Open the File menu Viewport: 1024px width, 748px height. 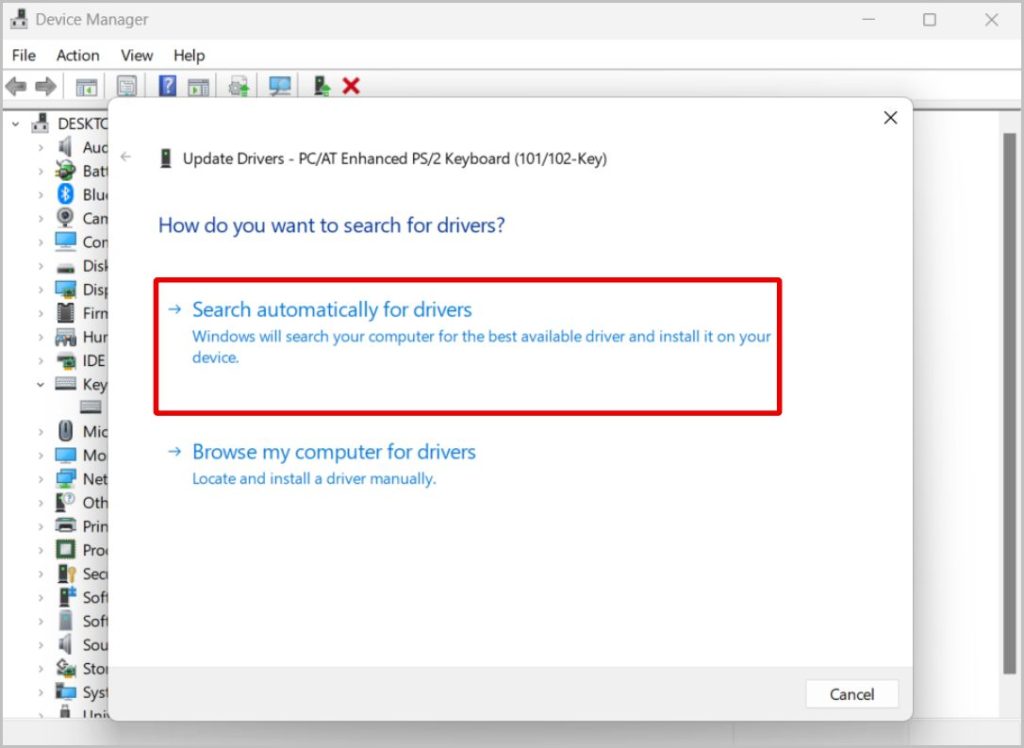pos(24,56)
